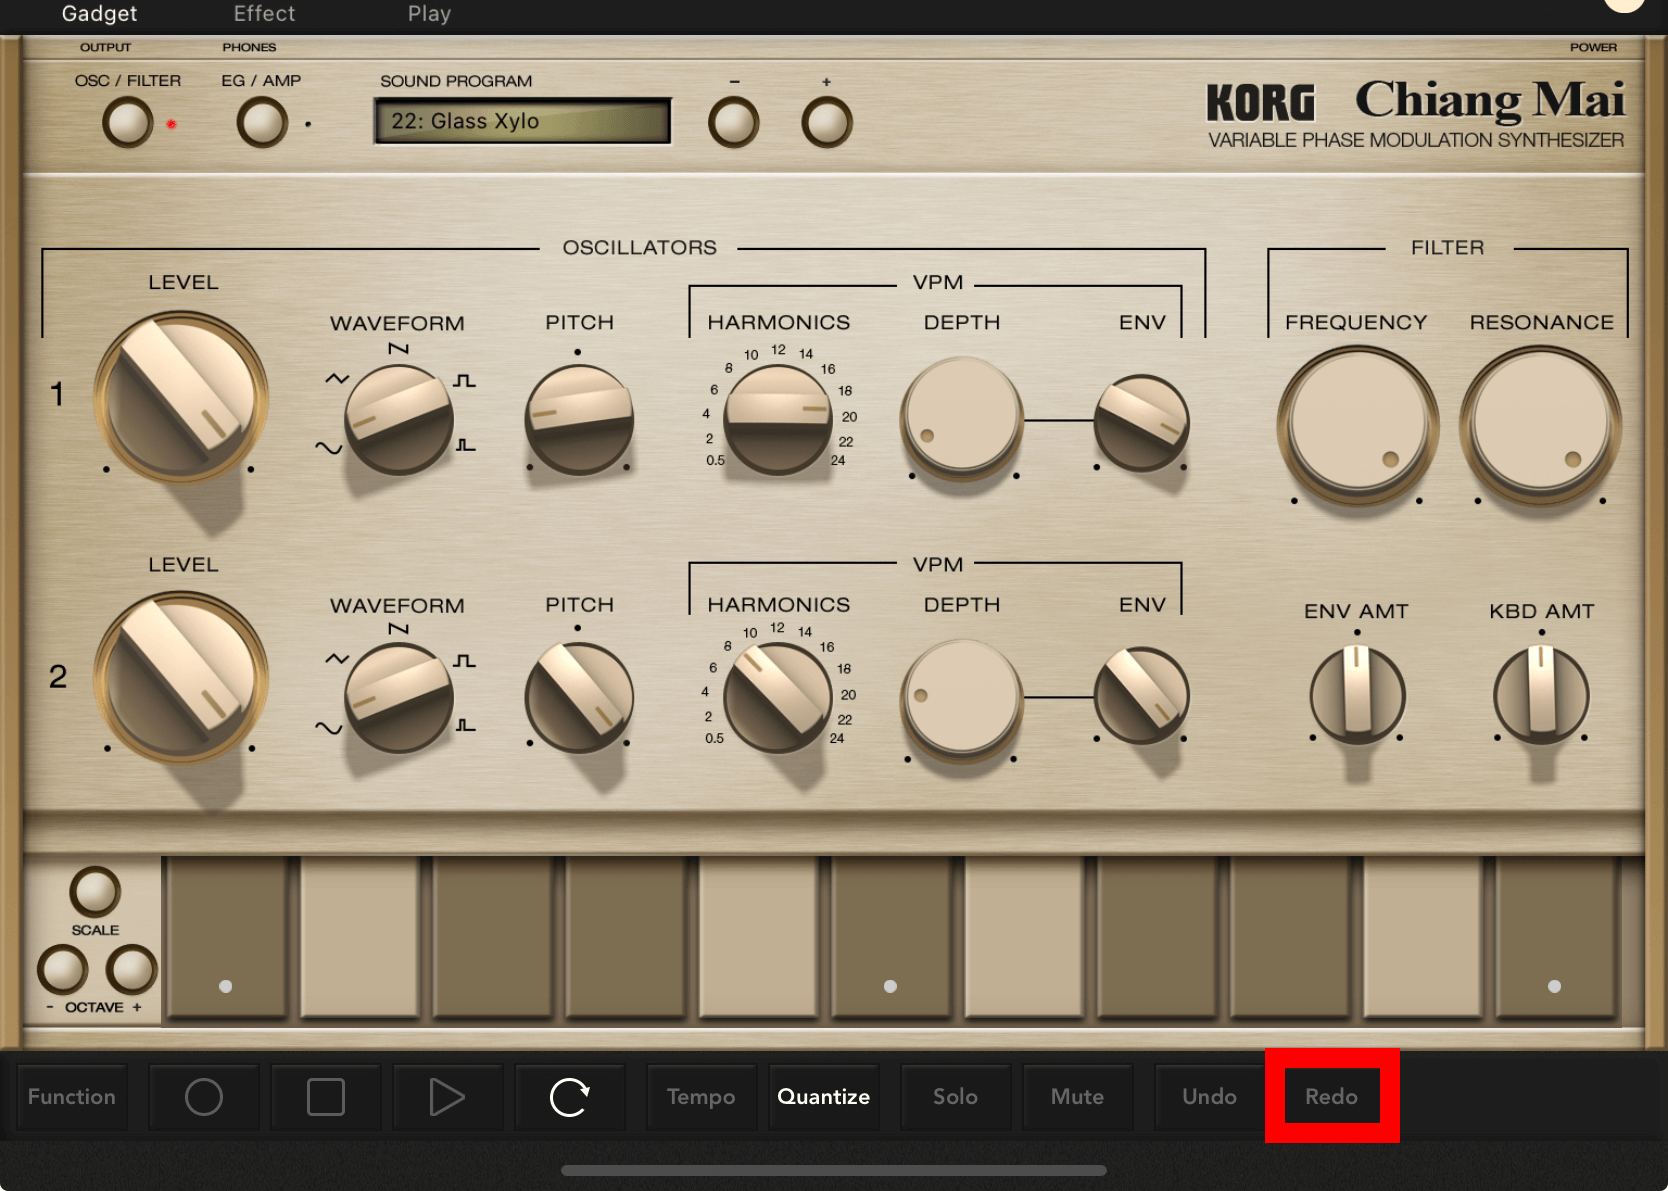
Task: Play the last keyboard pad with dot
Action: [1555, 937]
